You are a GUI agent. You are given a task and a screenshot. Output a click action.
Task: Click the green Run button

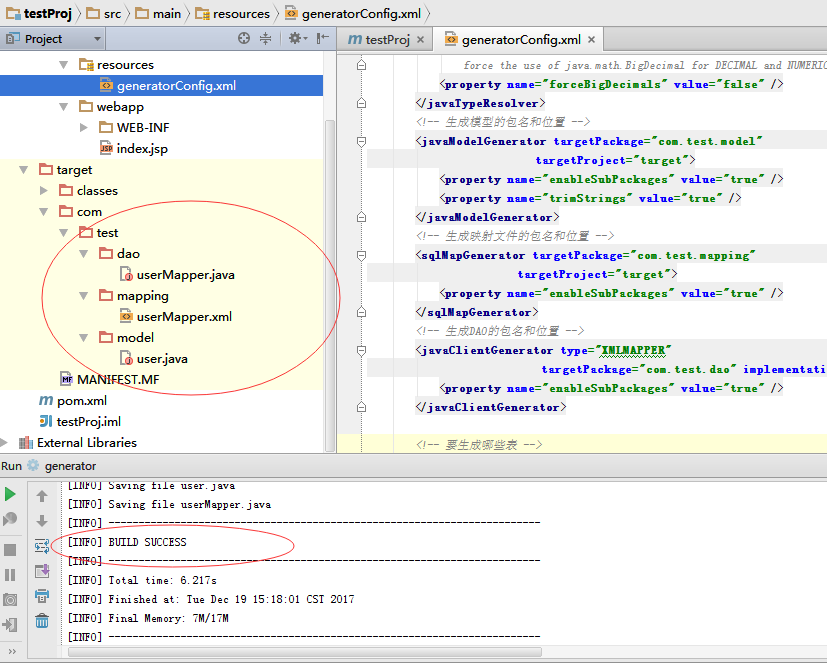click(x=10, y=495)
